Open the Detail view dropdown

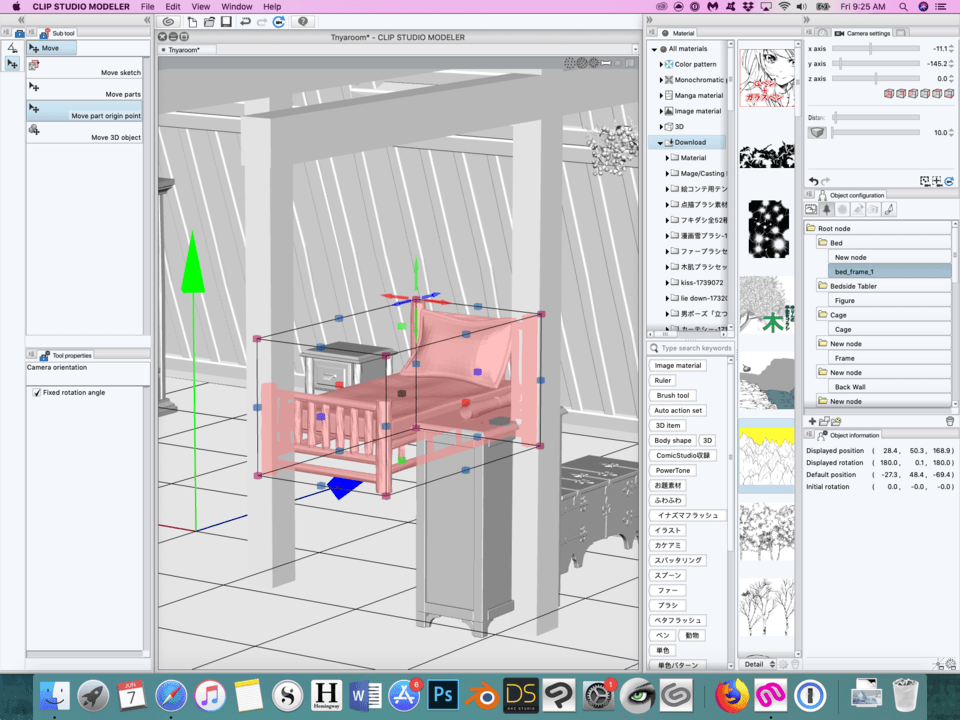click(758, 664)
